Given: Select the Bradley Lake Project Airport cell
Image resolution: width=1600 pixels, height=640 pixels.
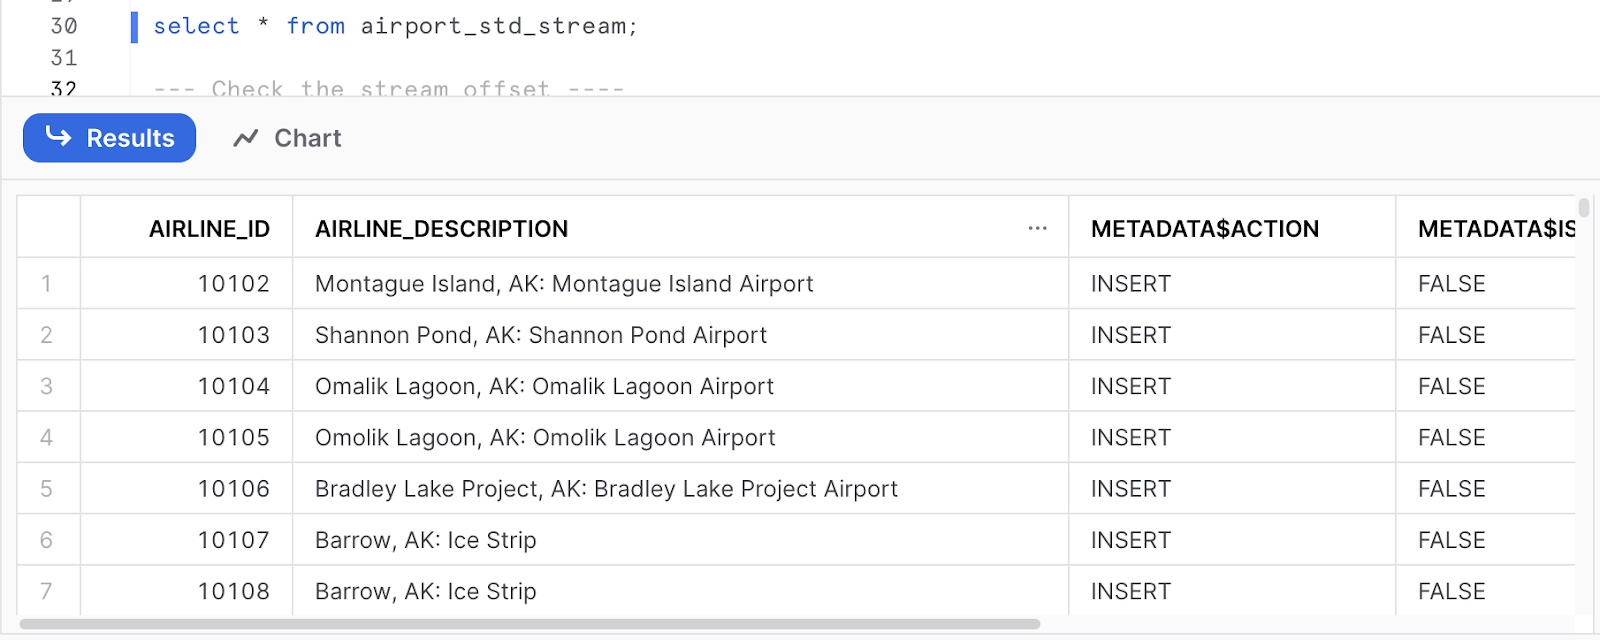Looking at the screenshot, I should [x=606, y=489].
